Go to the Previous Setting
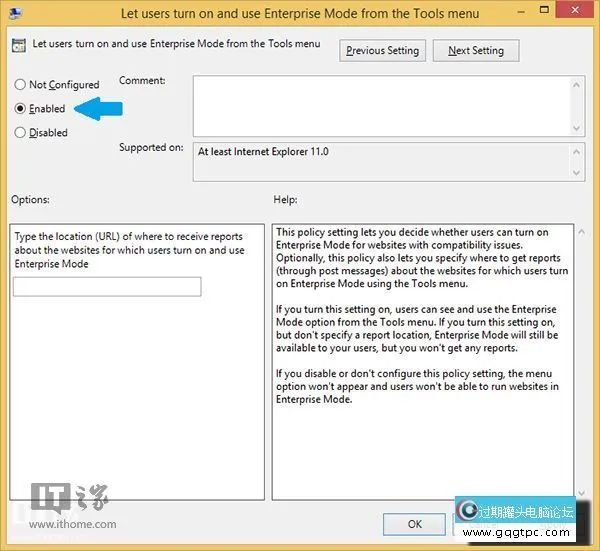This screenshot has height=551, width=600. point(383,50)
